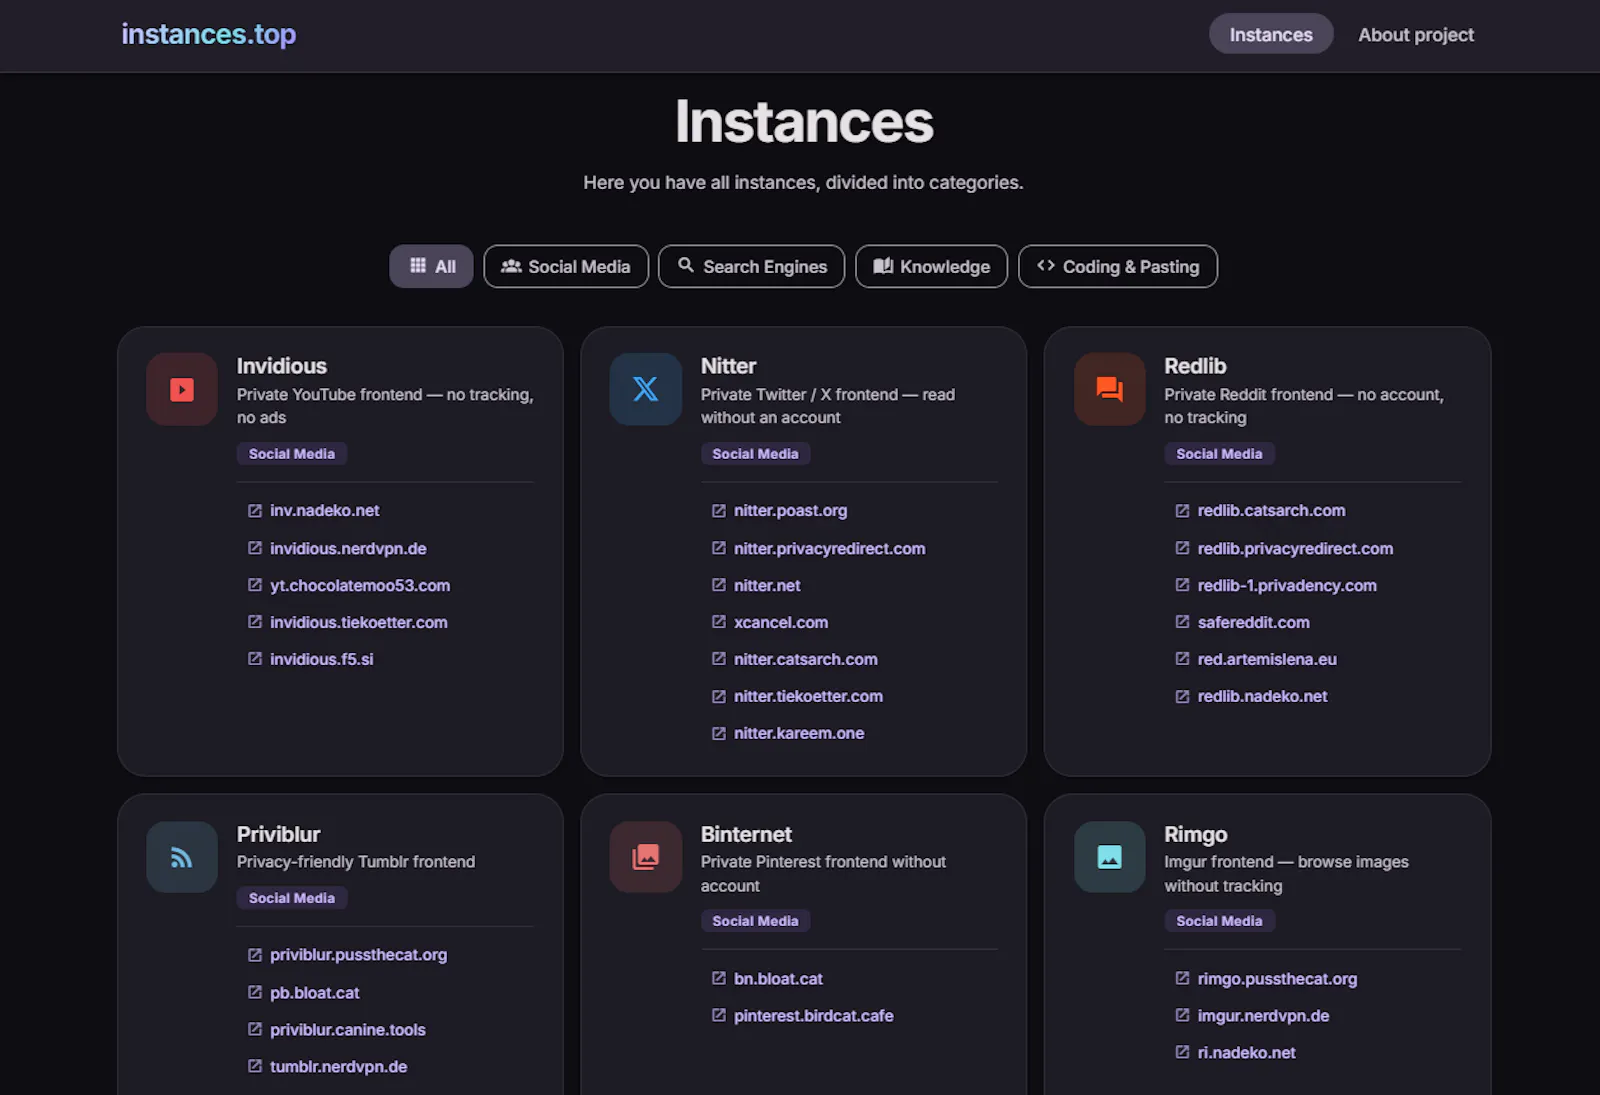Click the Nitter card title

click(728, 366)
